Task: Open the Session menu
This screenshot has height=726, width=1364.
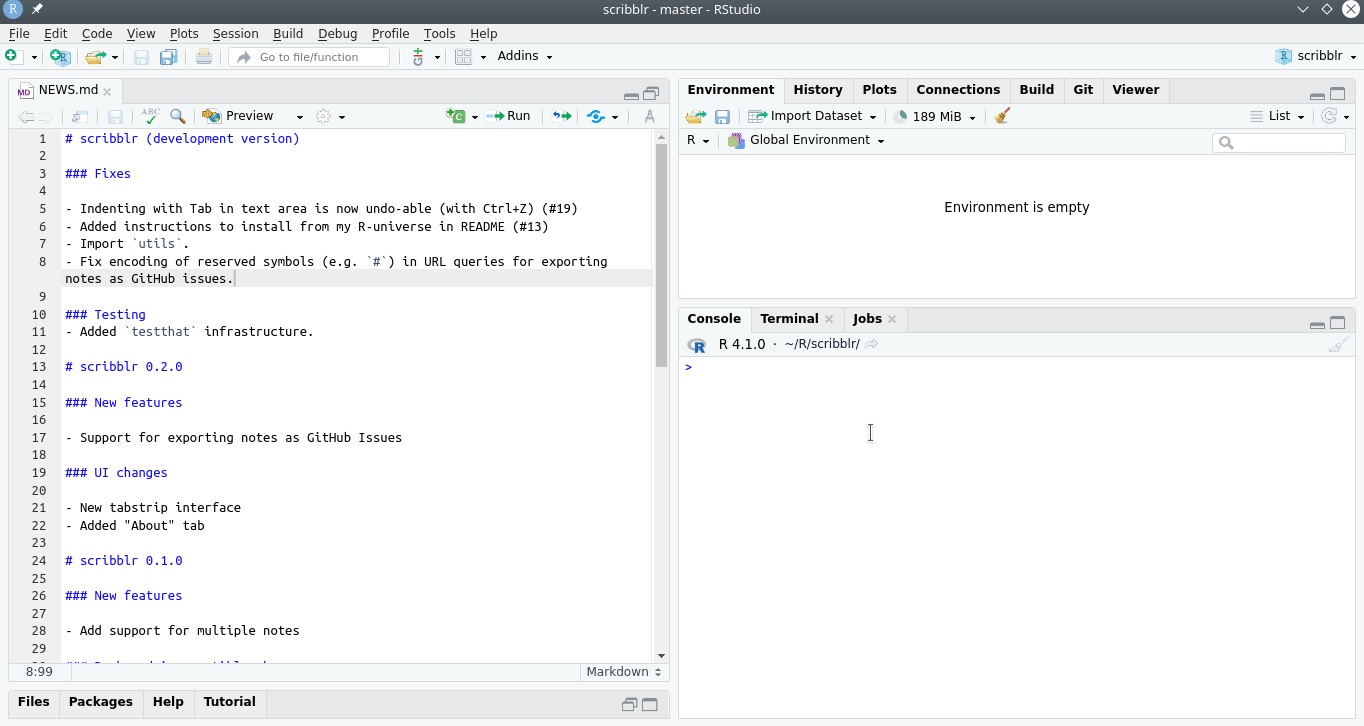Action: click(235, 33)
